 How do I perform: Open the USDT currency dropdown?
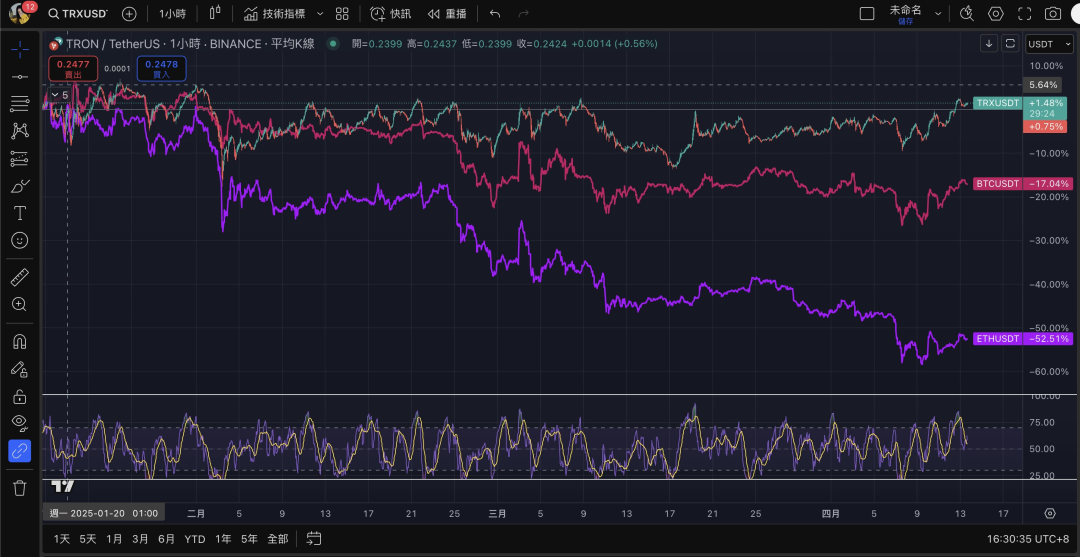(1048, 43)
